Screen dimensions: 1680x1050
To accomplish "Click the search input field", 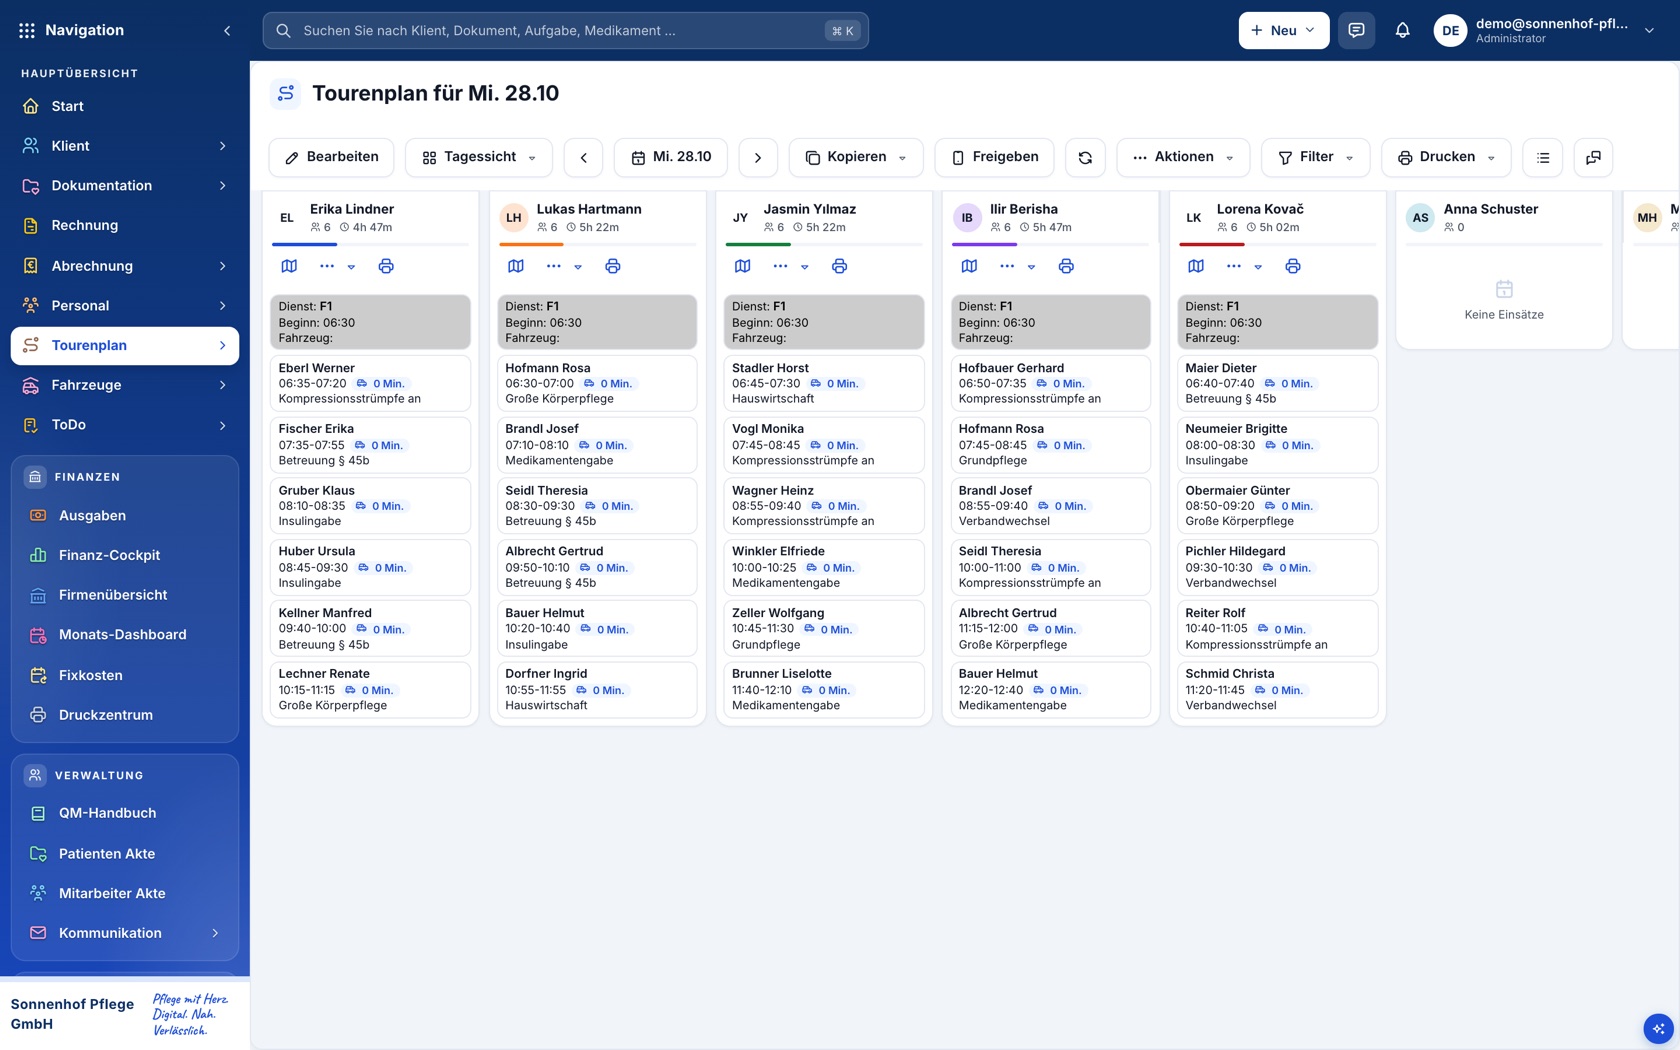I will 565,30.
